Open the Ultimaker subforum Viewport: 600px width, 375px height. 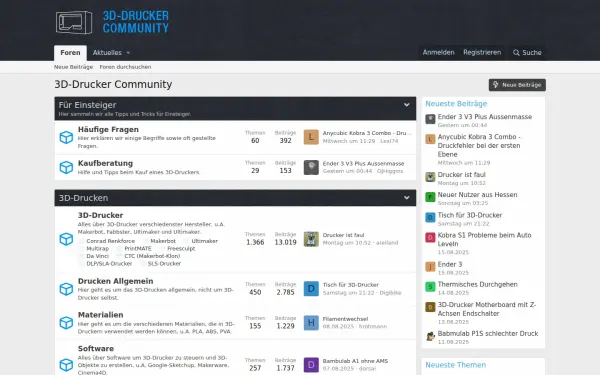pos(205,241)
